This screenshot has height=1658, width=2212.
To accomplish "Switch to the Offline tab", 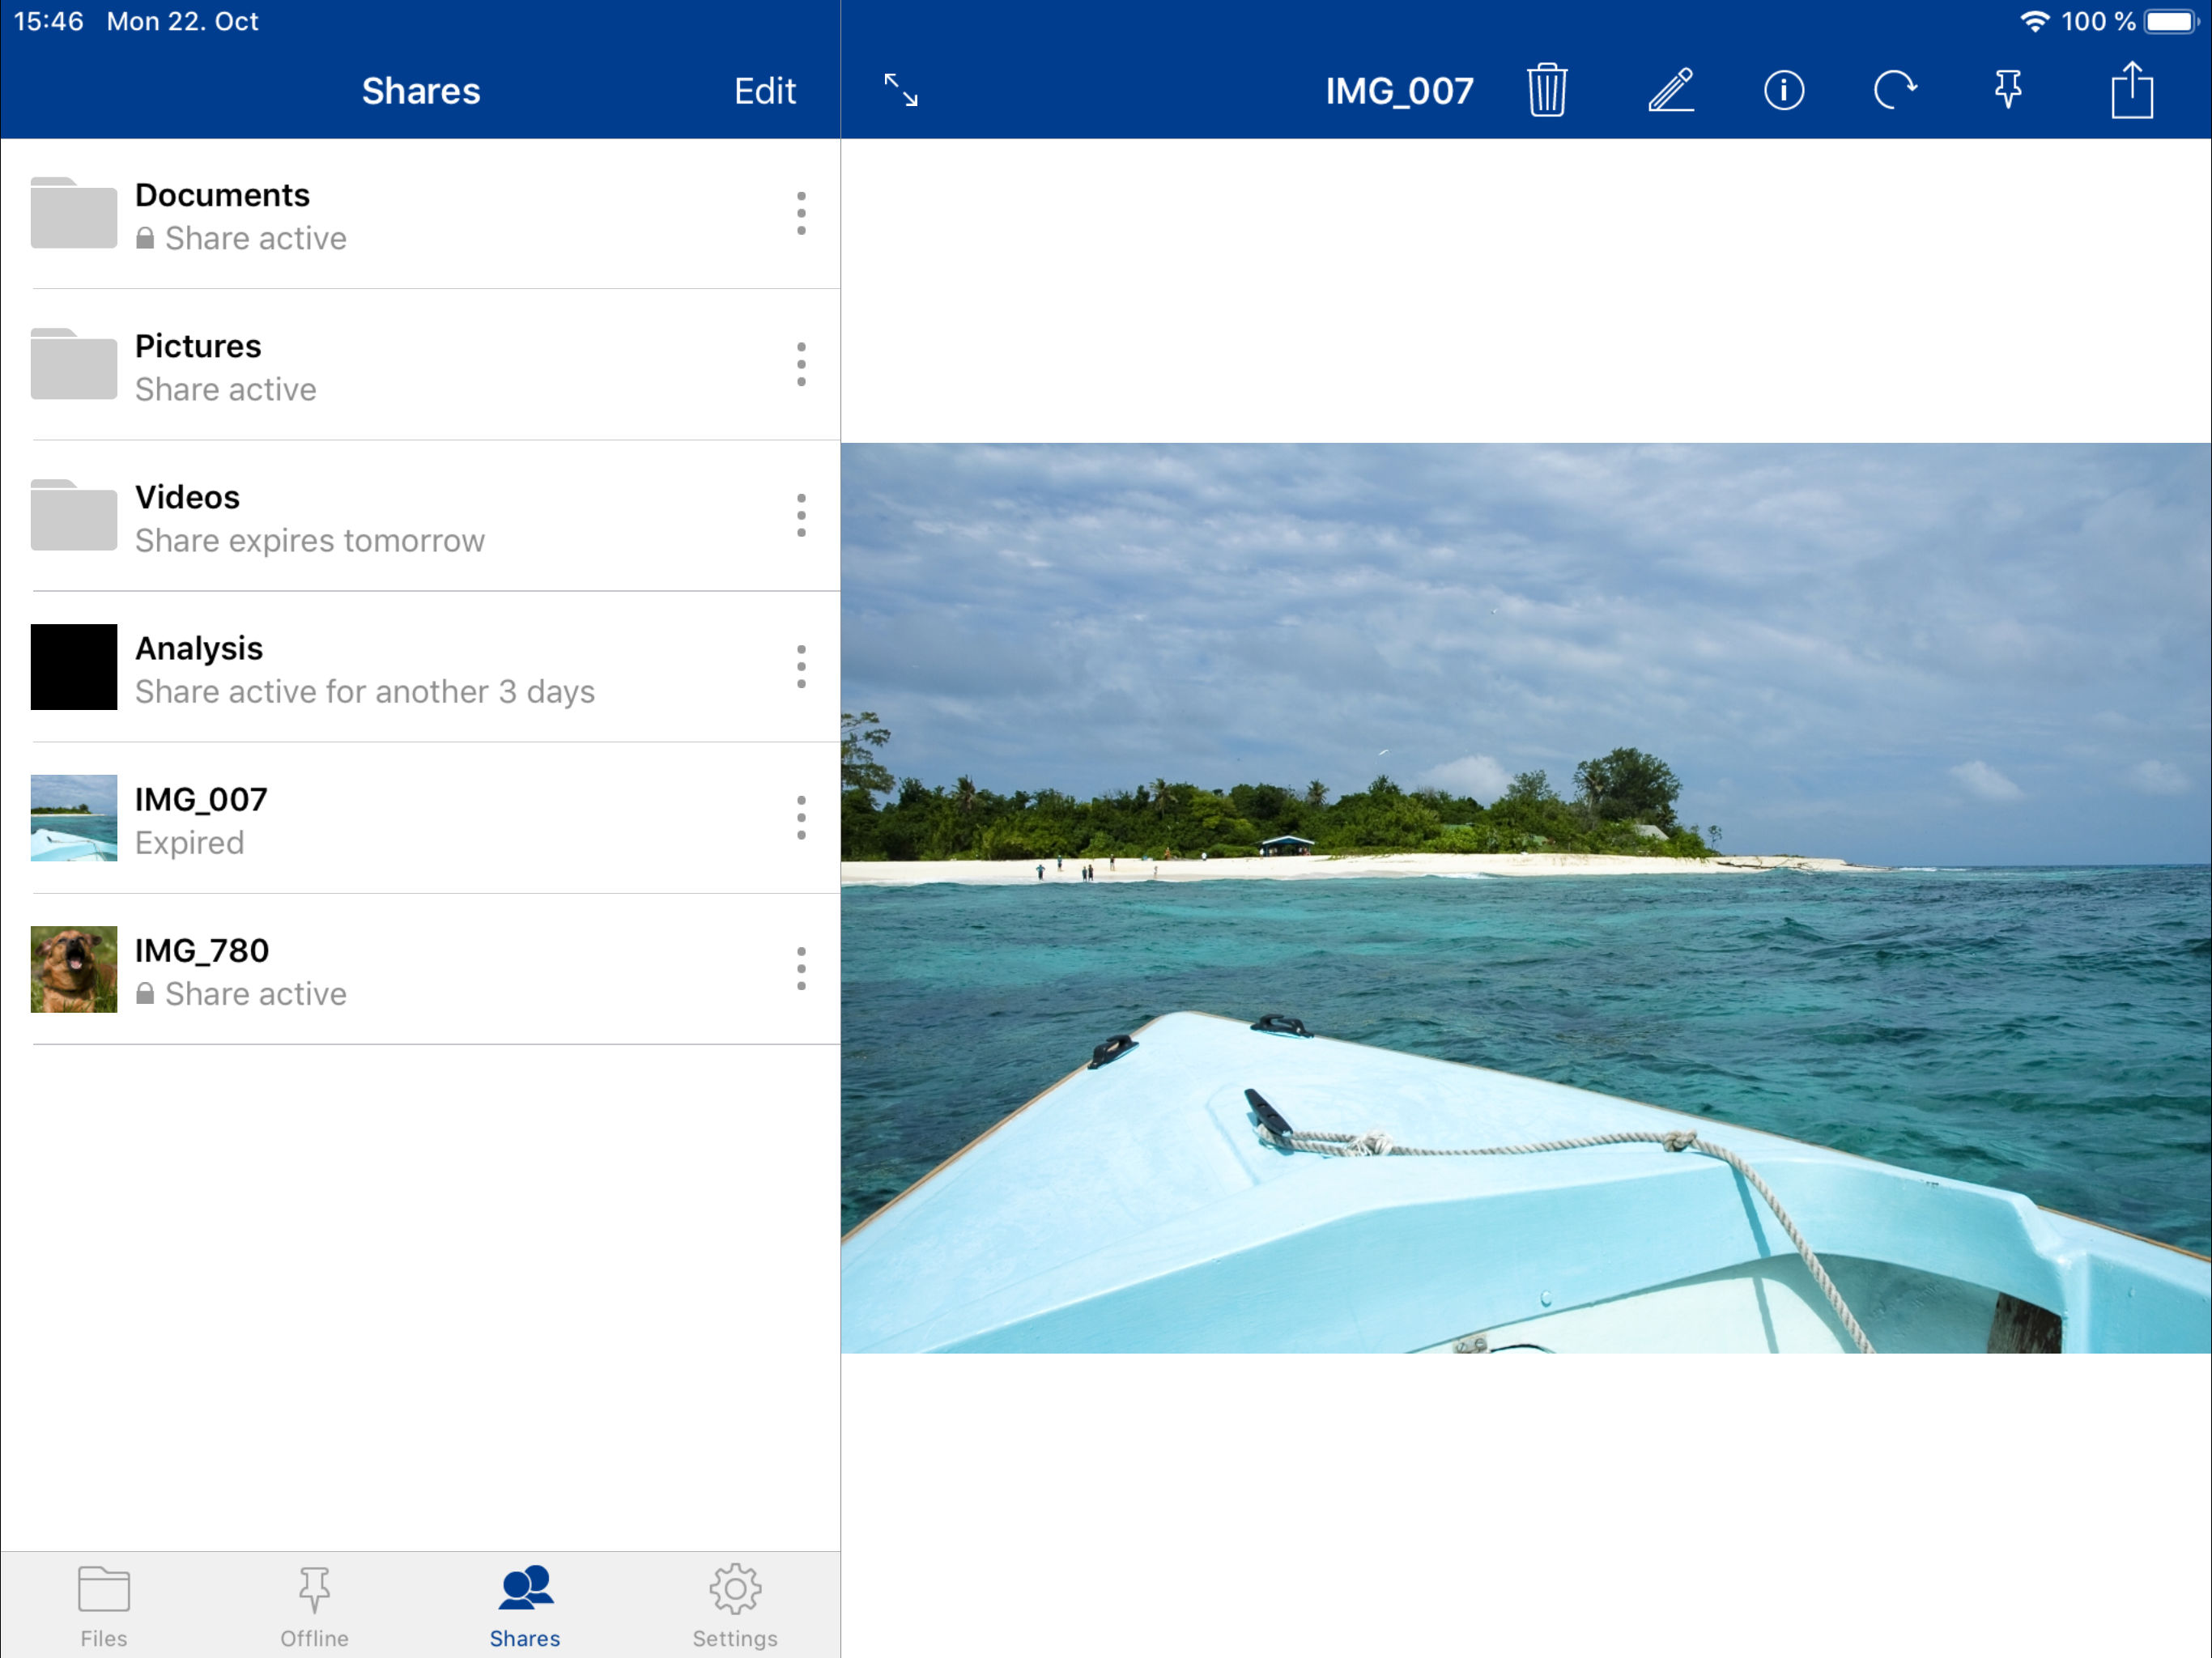I will [x=314, y=1605].
